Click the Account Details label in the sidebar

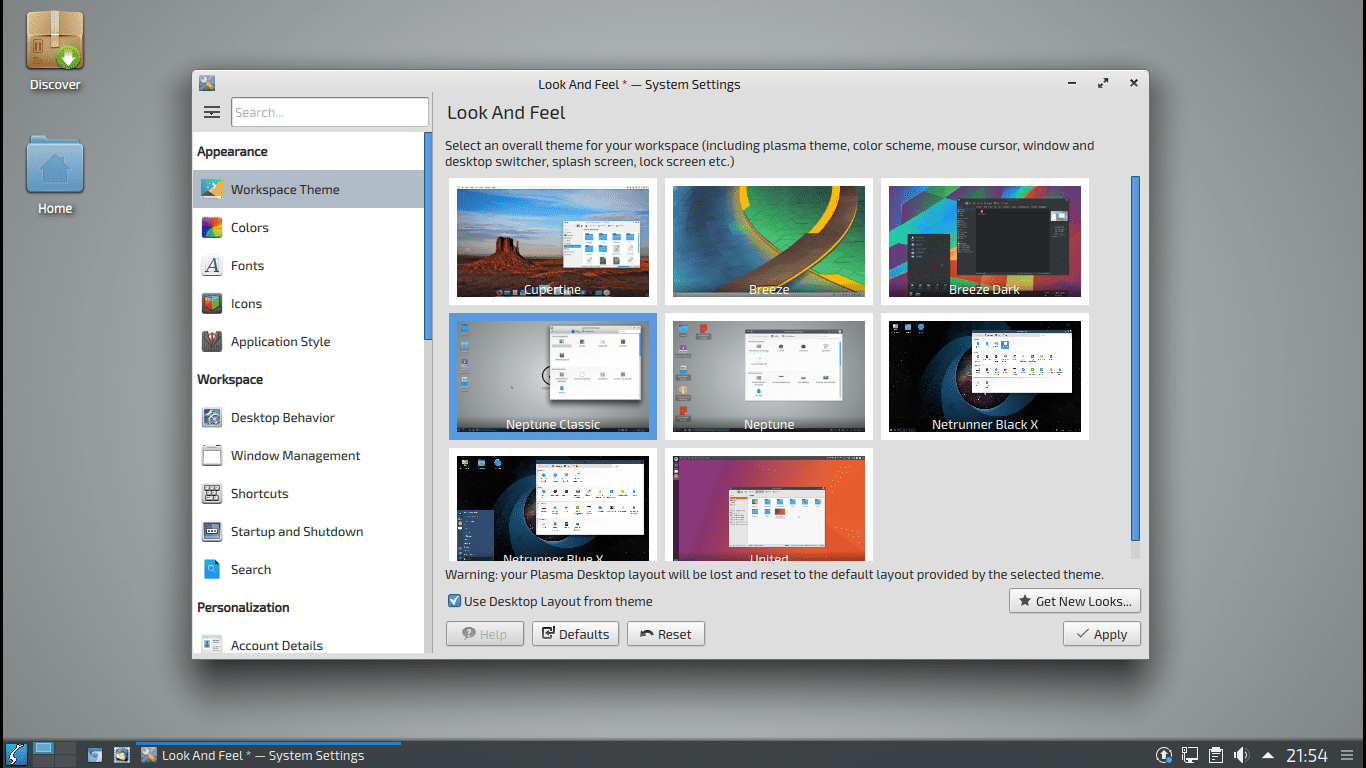point(277,645)
